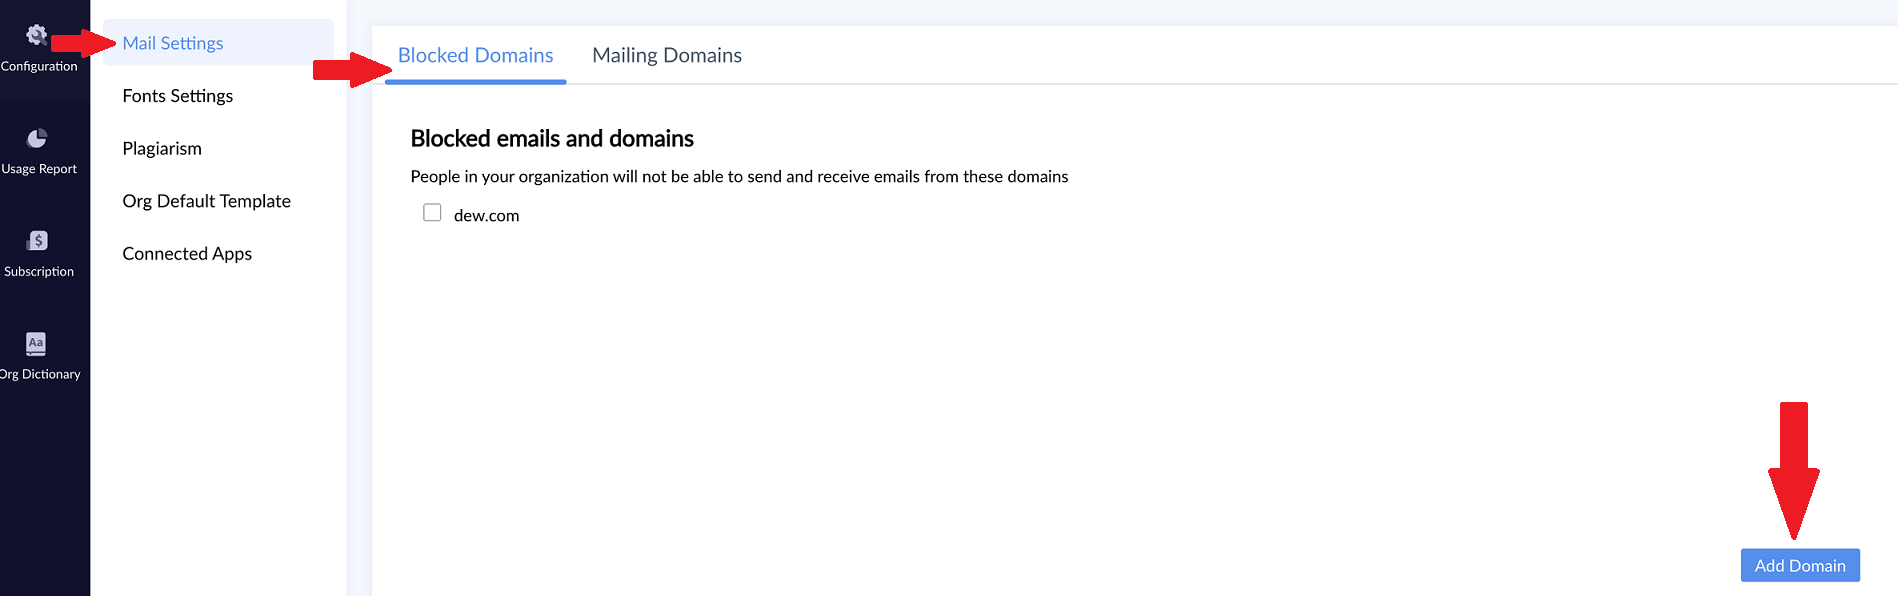The width and height of the screenshot is (1898, 596).
Task: Open the Usage Report pie chart icon
Action: coord(37,138)
